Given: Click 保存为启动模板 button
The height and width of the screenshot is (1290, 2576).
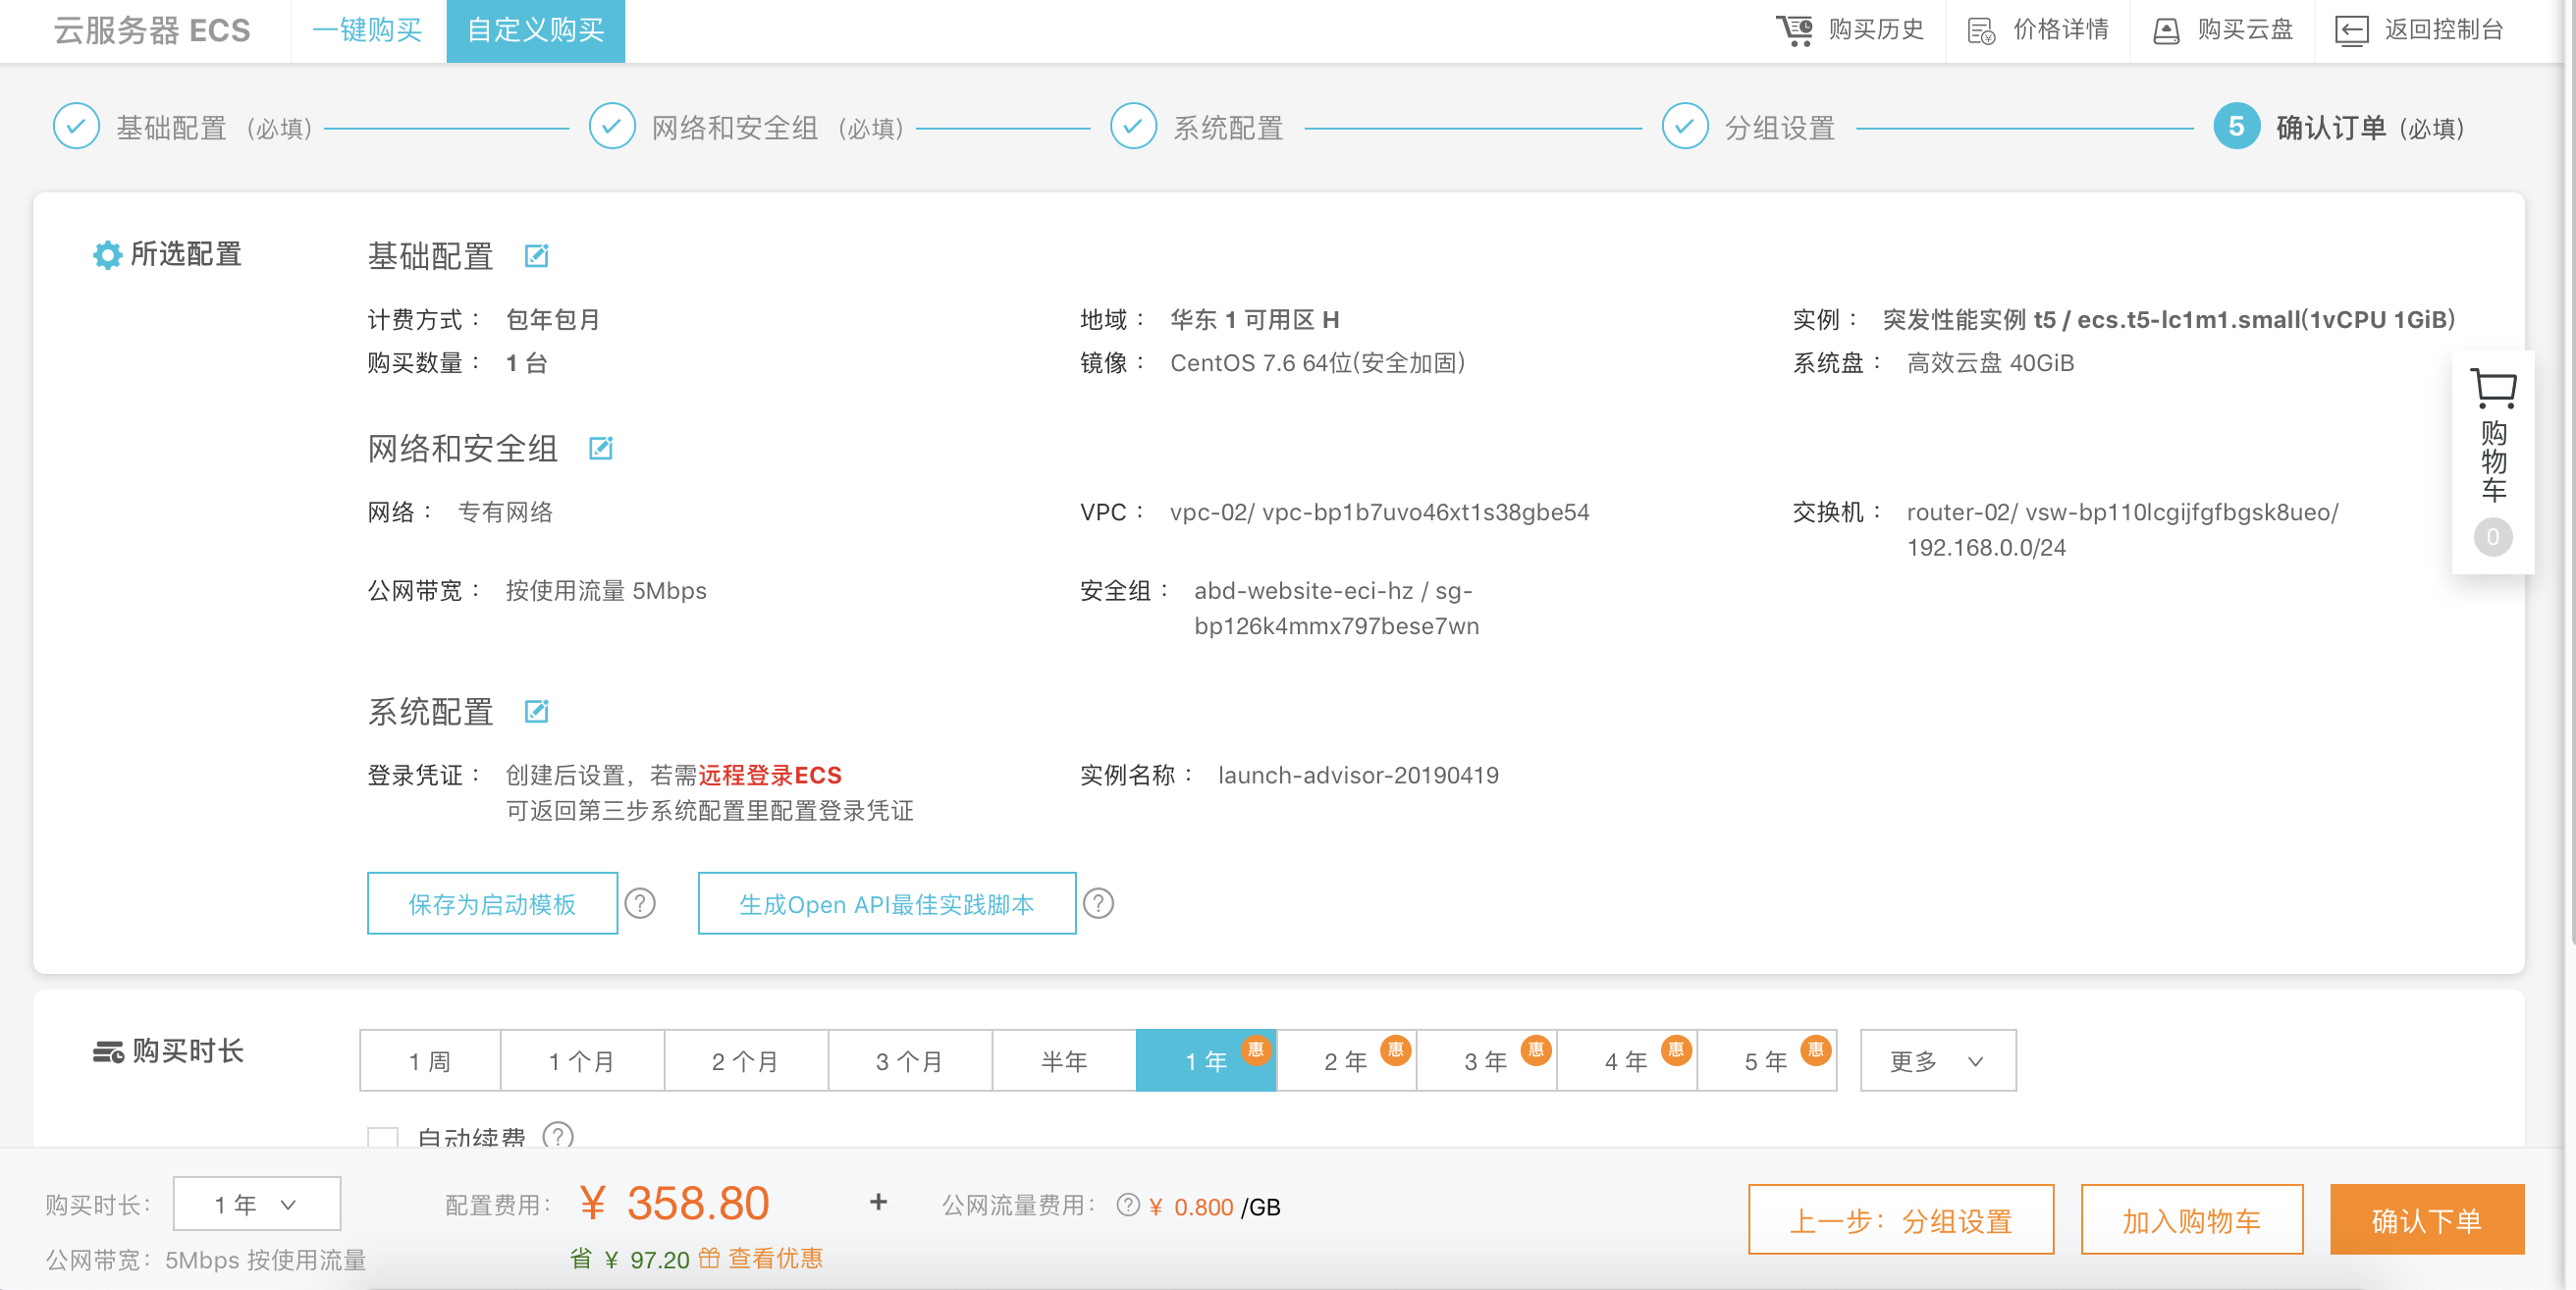Looking at the screenshot, I should (492, 904).
